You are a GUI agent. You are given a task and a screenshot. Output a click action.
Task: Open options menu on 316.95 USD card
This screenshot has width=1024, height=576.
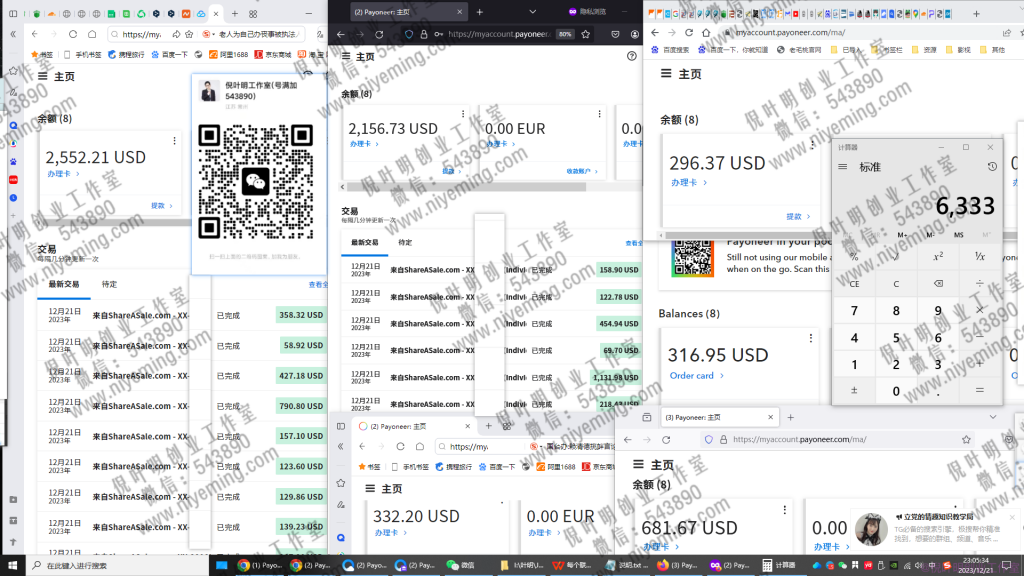(810, 338)
